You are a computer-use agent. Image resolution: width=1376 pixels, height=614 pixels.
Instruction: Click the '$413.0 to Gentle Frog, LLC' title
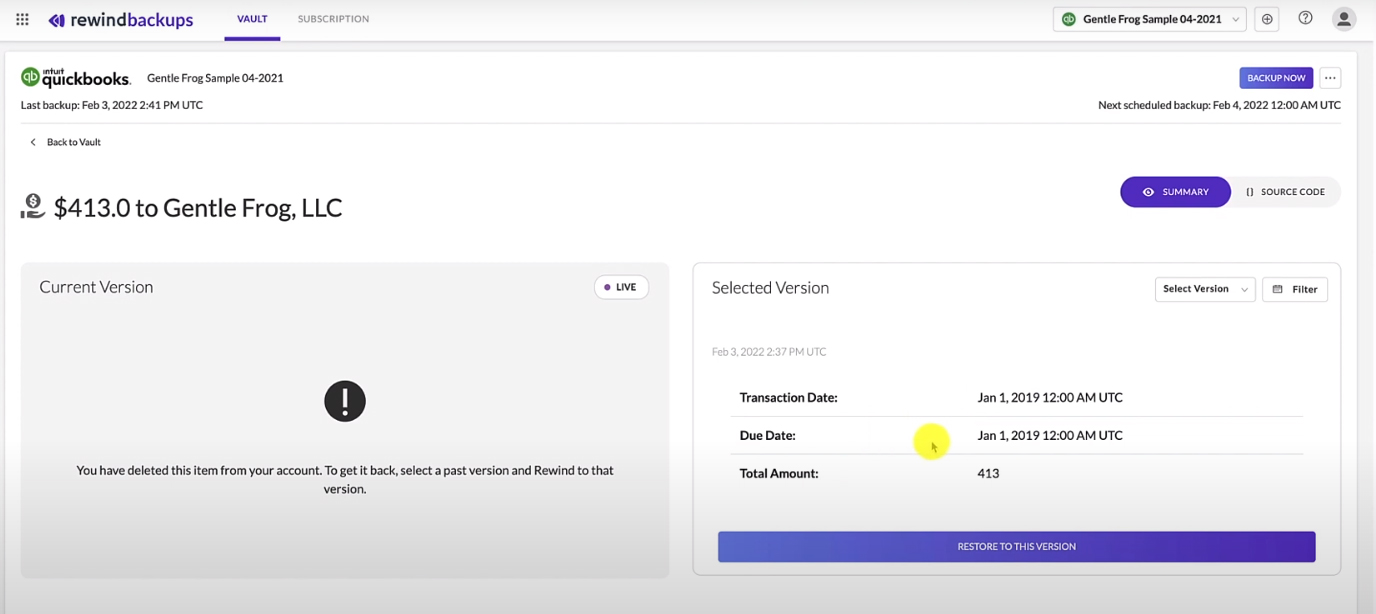[x=198, y=208]
